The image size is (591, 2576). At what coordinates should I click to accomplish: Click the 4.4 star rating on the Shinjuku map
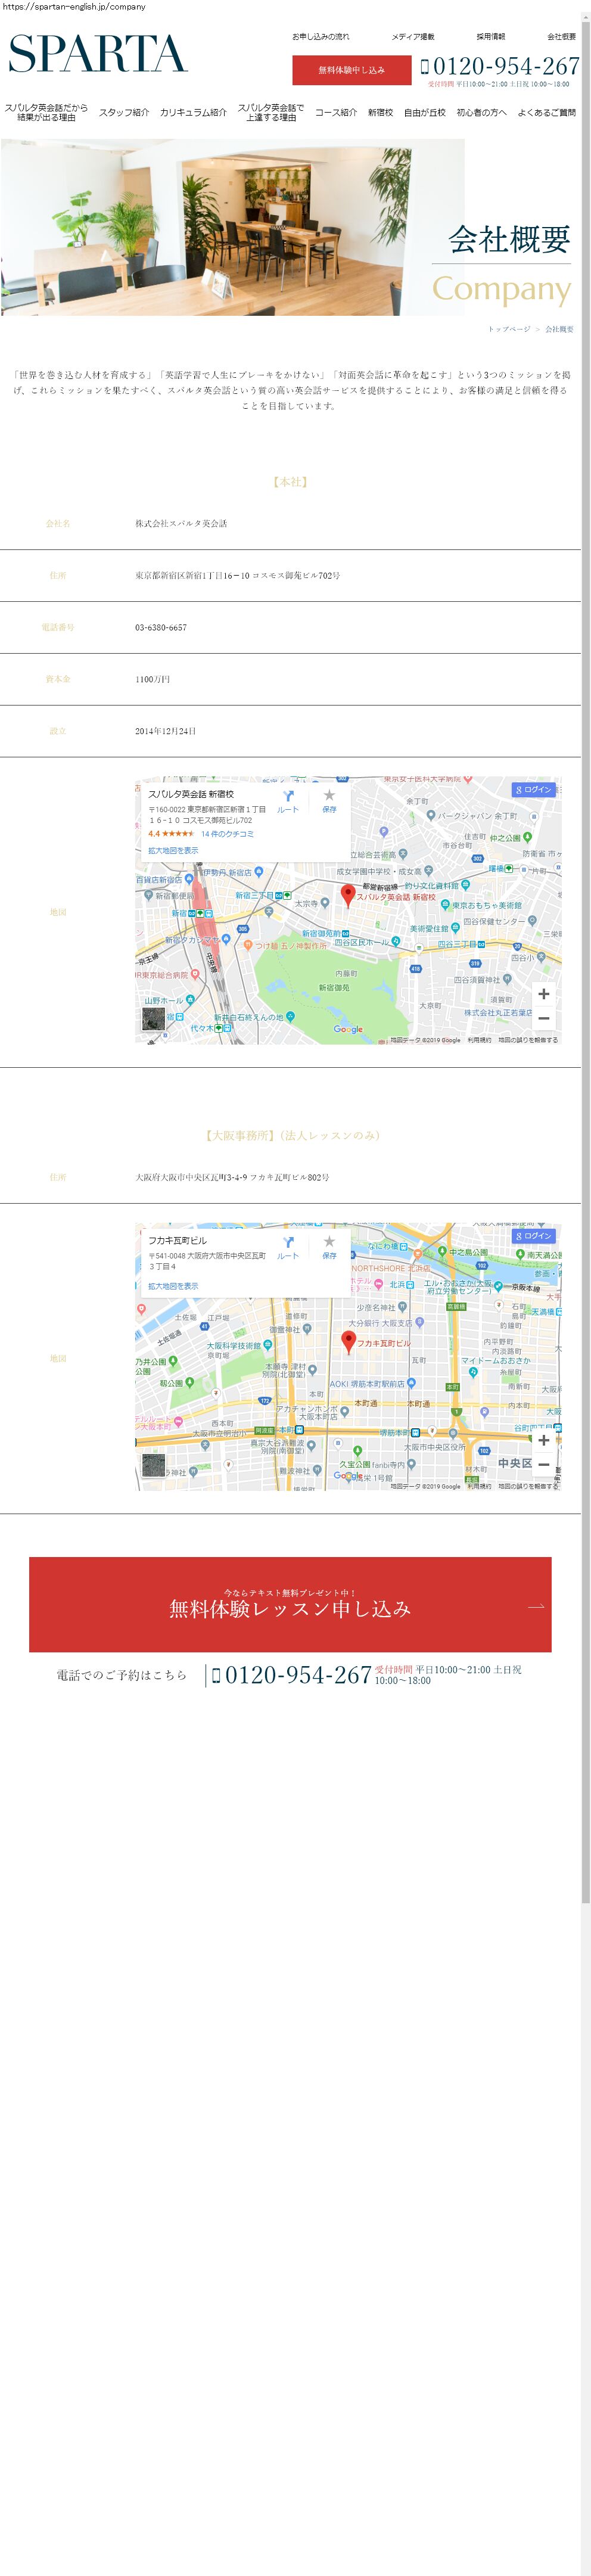pyautogui.click(x=171, y=834)
